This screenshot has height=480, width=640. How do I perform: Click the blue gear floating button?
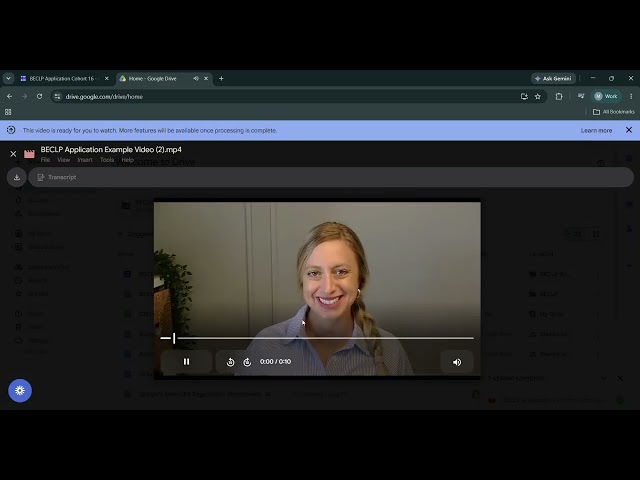click(20, 391)
